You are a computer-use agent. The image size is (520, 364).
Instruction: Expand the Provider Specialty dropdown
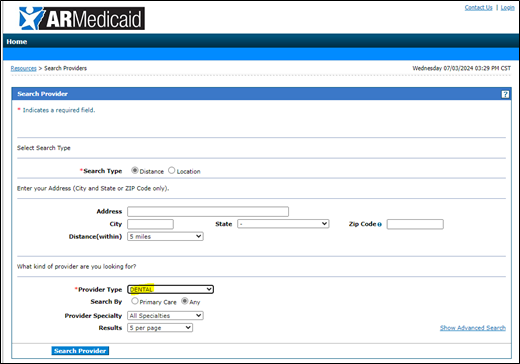[x=165, y=316]
